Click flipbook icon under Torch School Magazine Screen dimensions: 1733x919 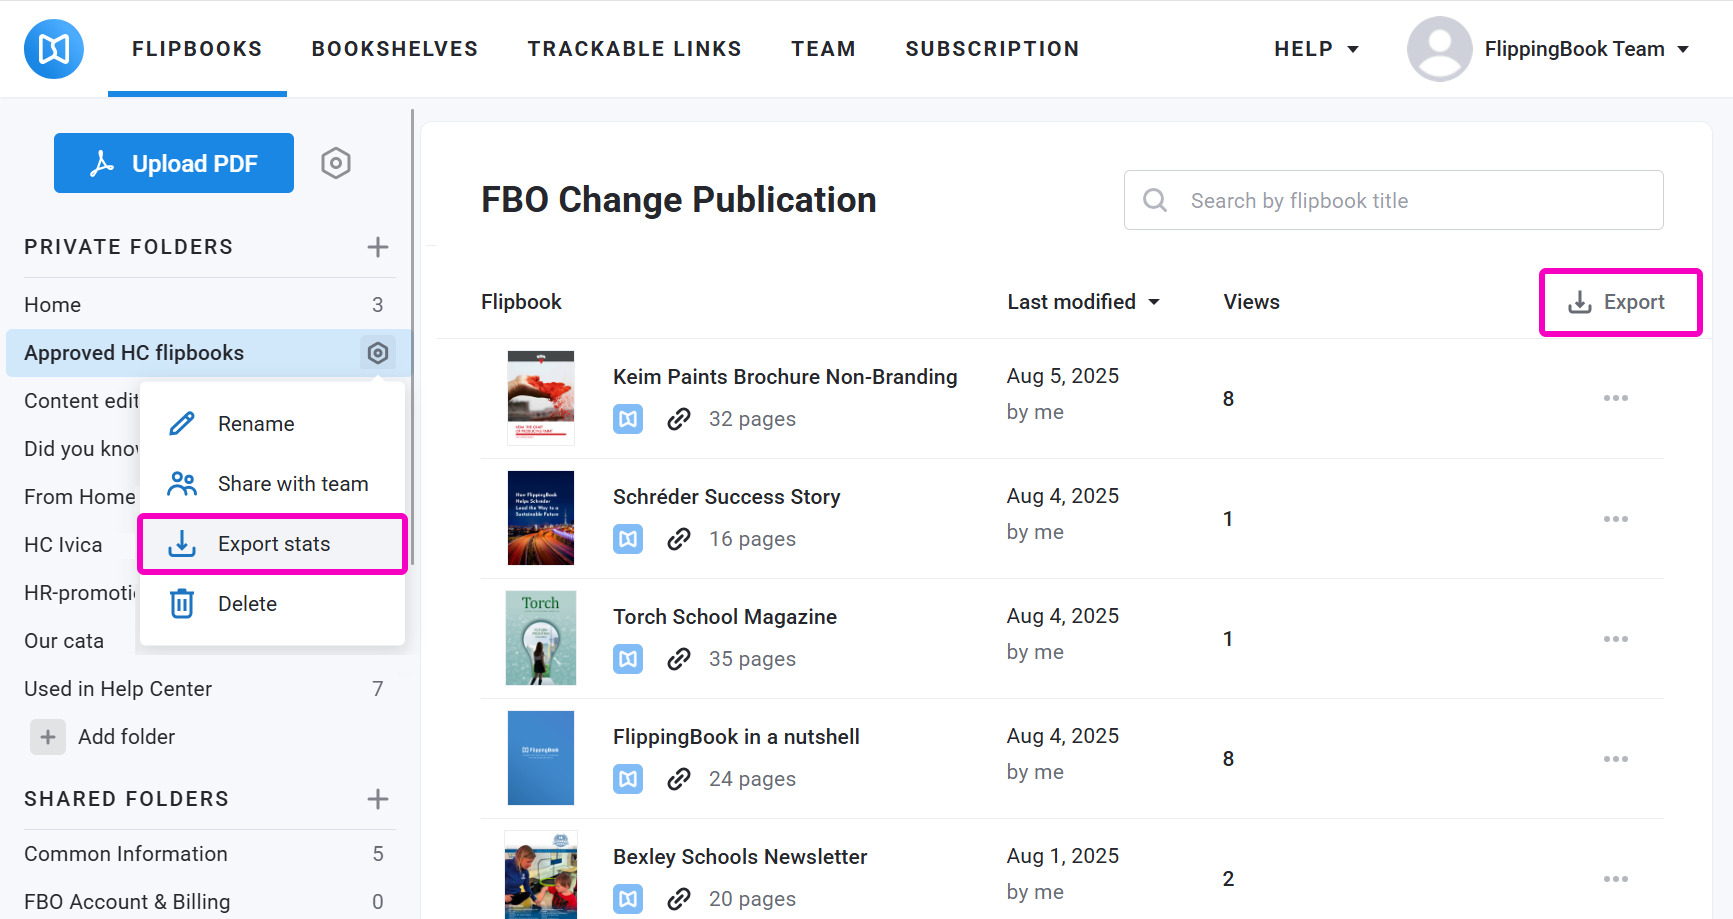[x=628, y=659]
